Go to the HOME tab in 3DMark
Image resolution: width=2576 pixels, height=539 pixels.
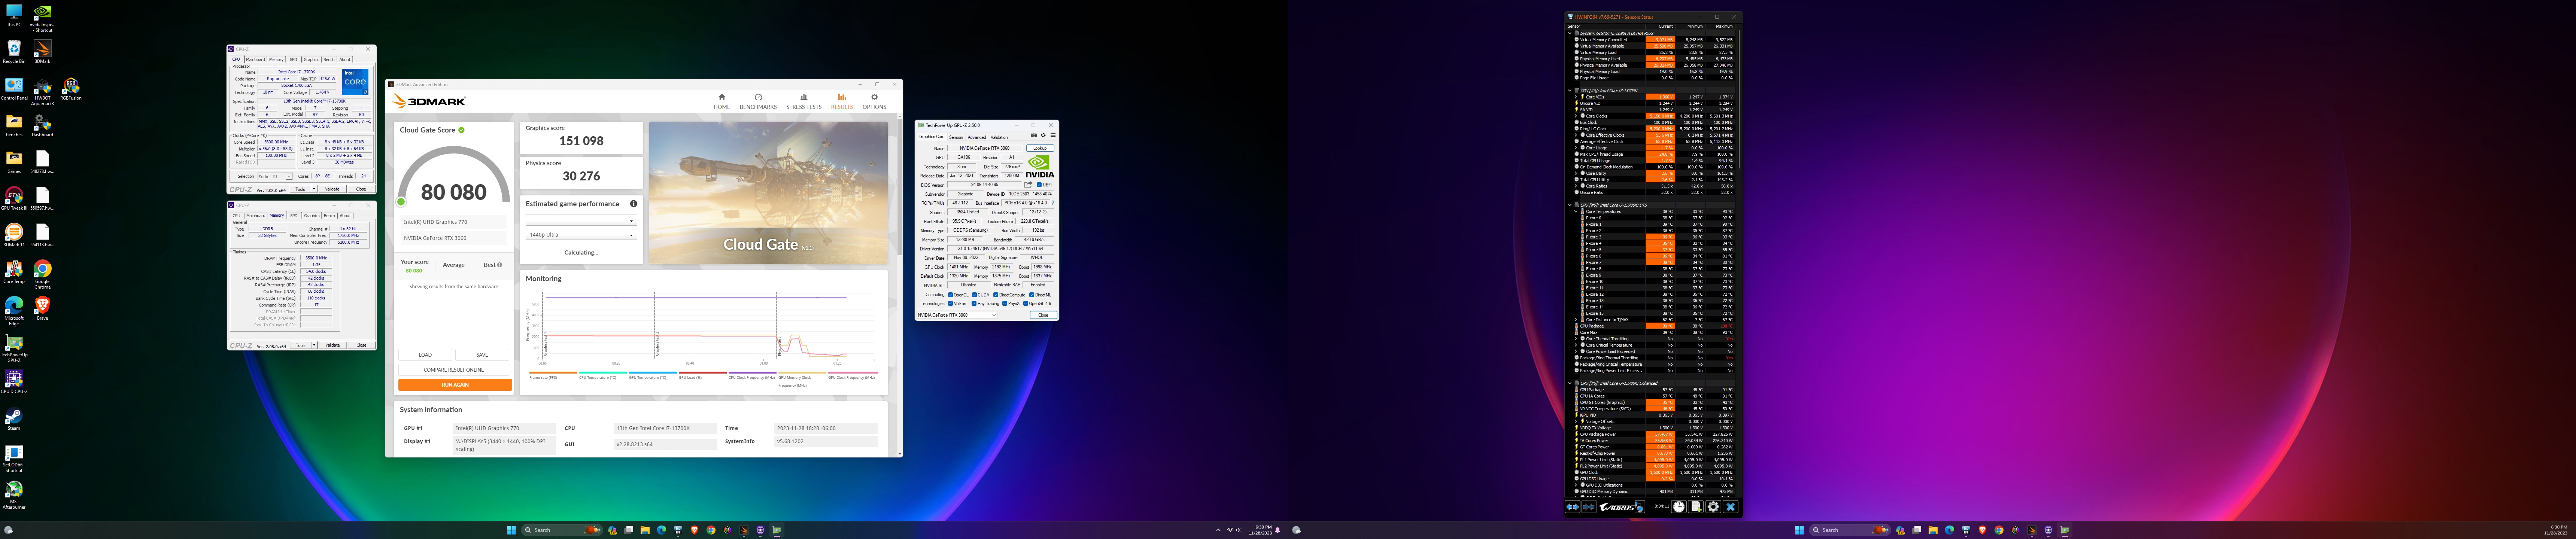(x=722, y=101)
